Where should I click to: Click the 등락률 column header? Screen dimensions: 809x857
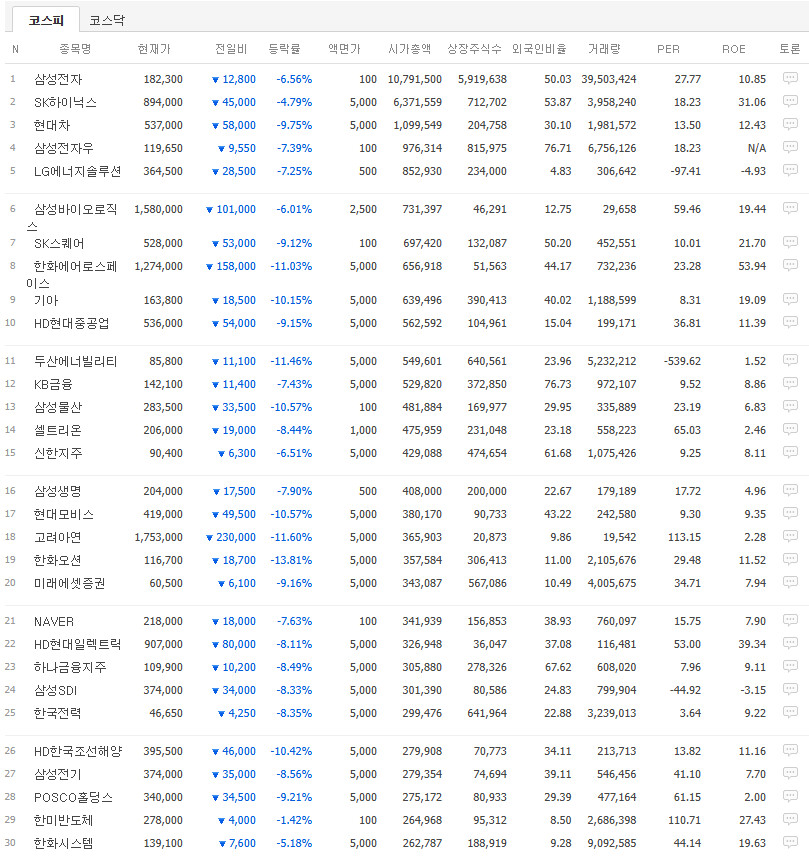[284, 49]
